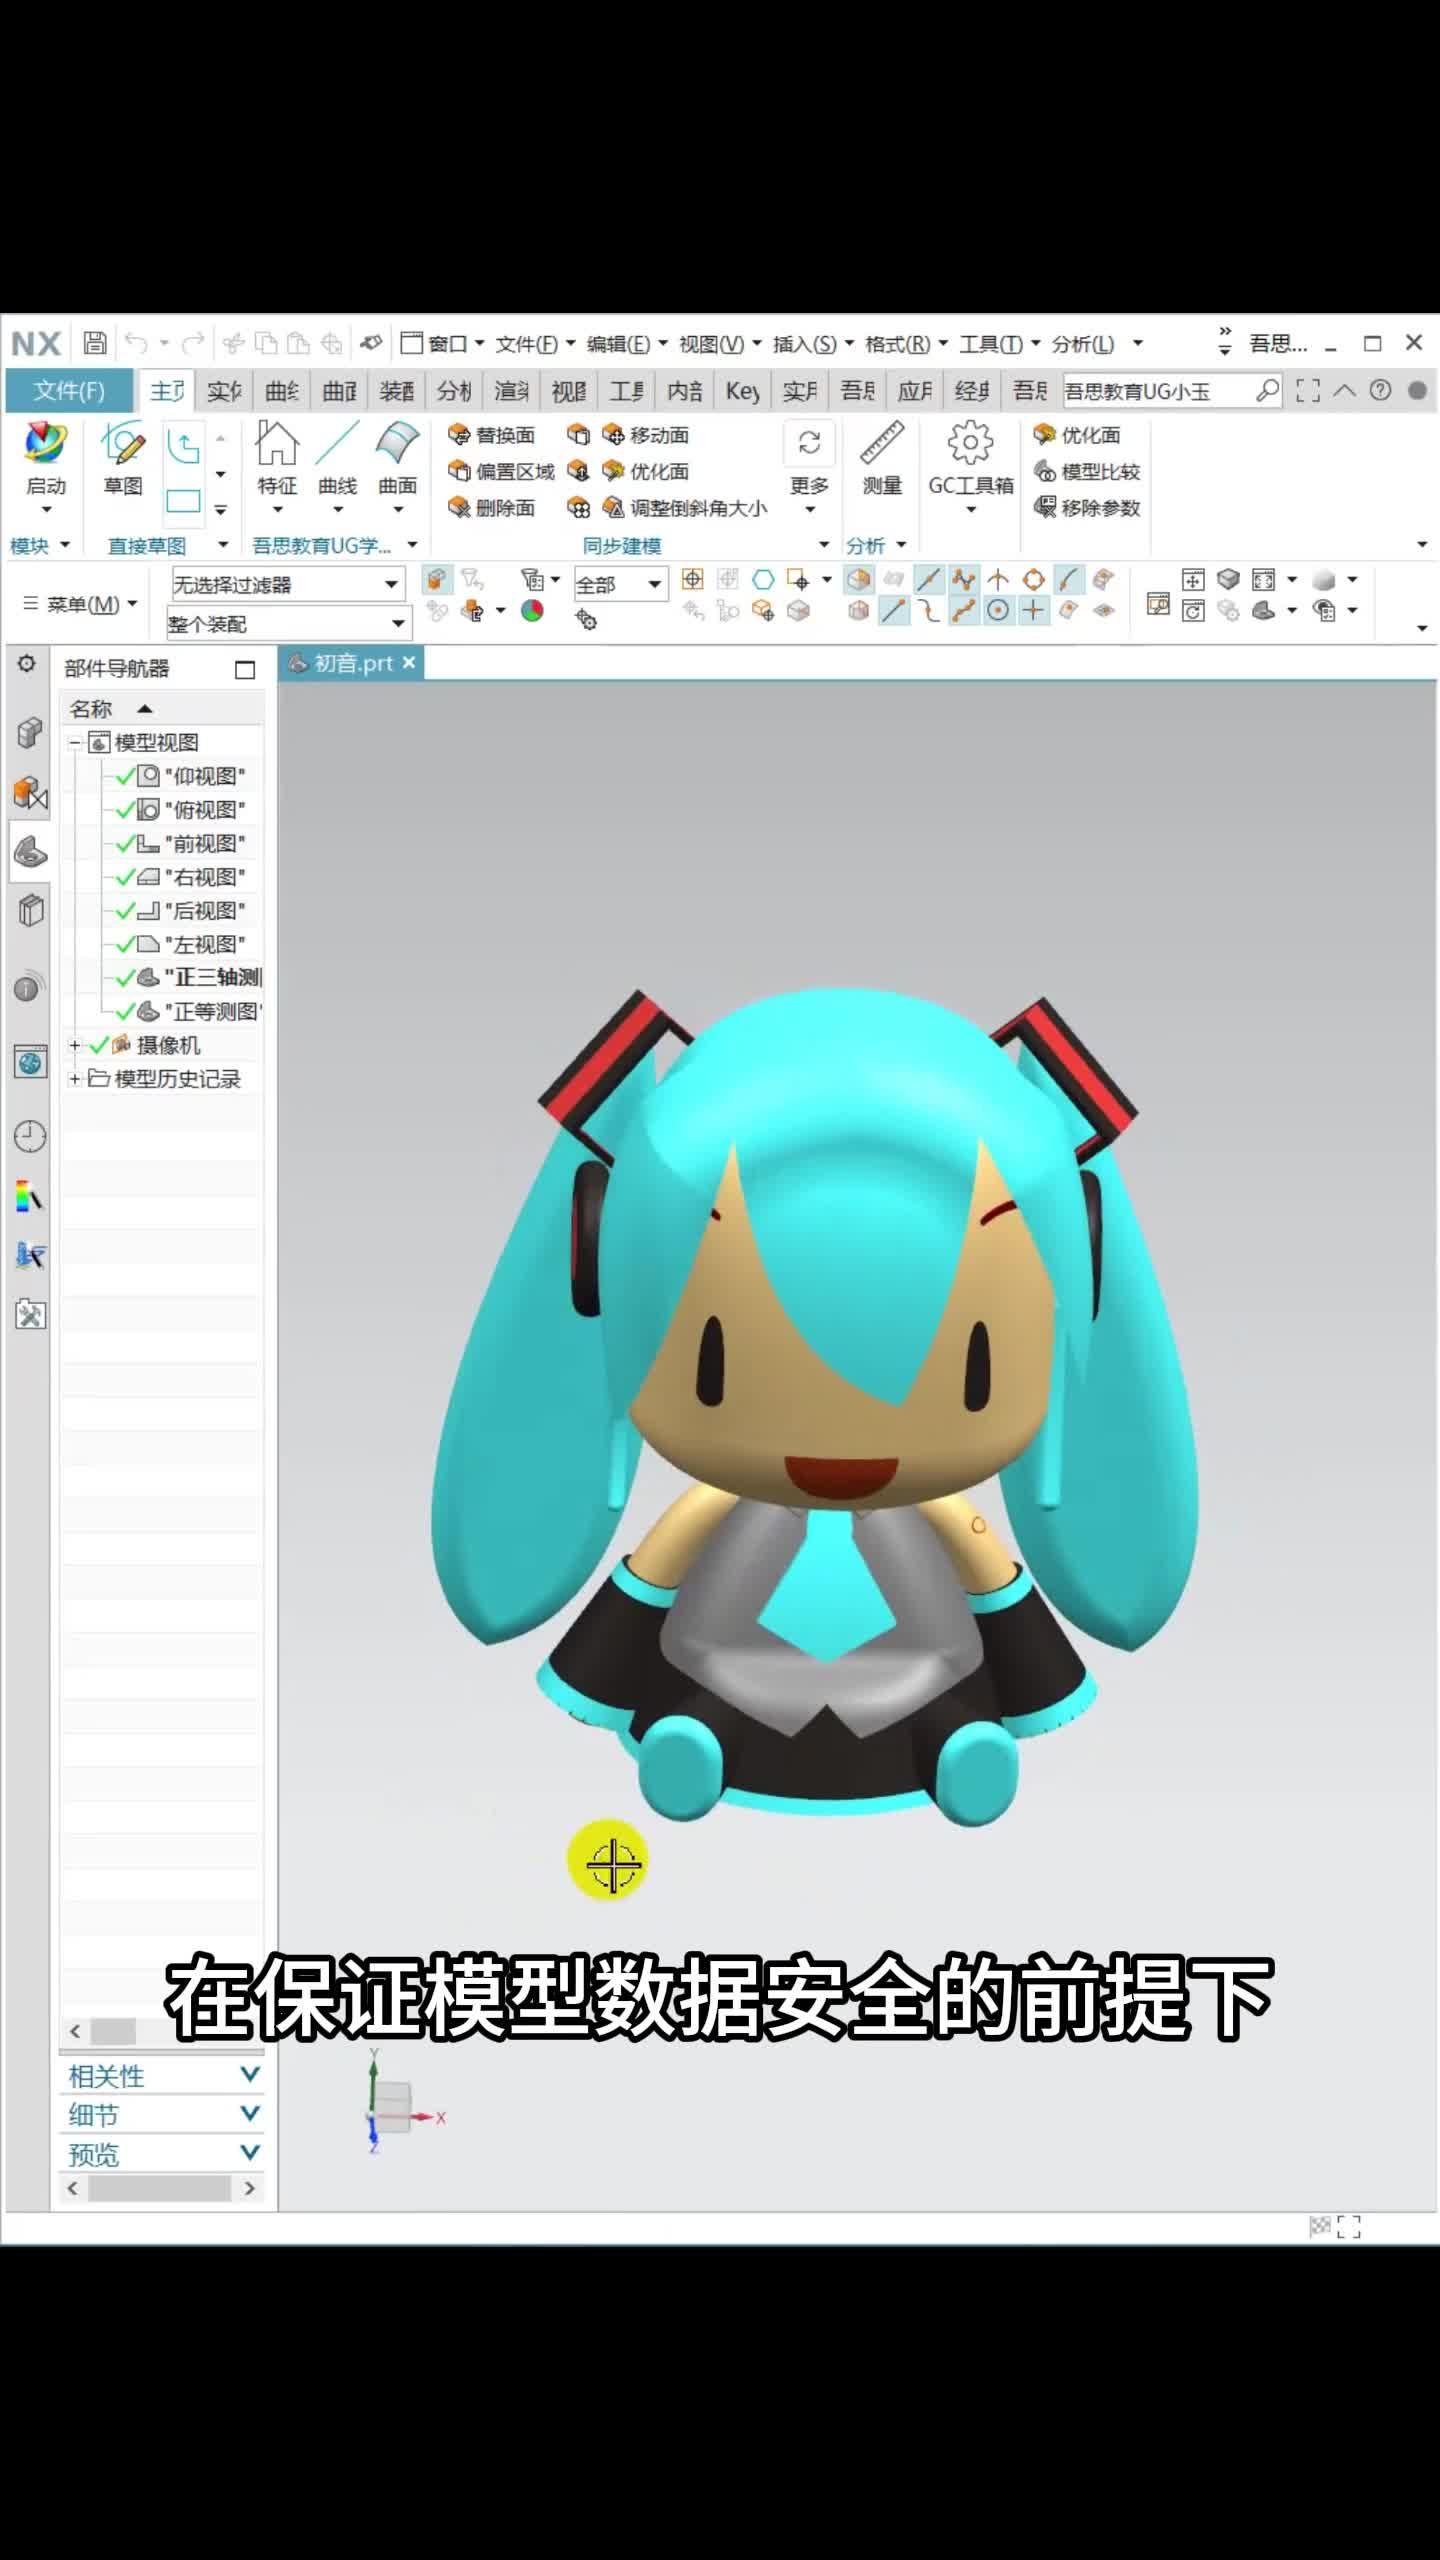Click the 菜单(M) button
The width and height of the screenshot is (1440, 2560).
80,604
